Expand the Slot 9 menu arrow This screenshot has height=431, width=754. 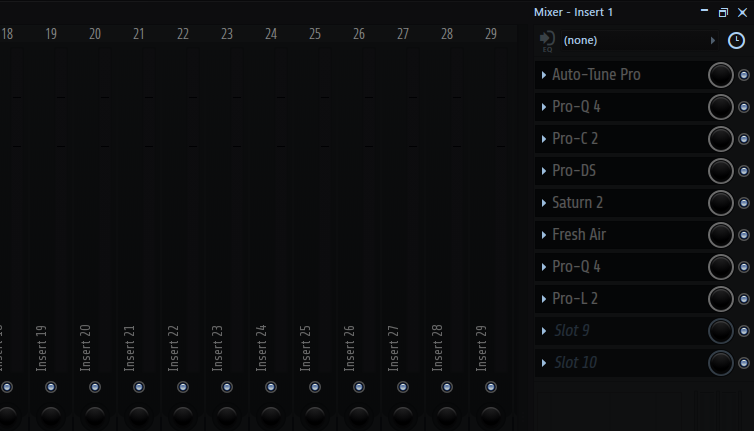point(544,331)
